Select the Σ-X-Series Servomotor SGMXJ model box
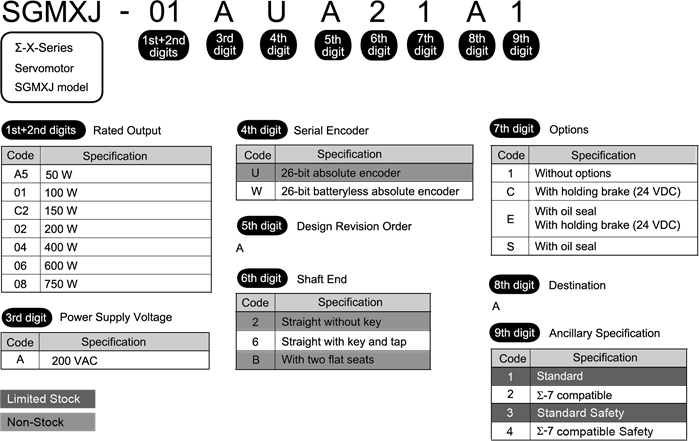The width and height of the screenshot is (699, 441). click(52, 67)
